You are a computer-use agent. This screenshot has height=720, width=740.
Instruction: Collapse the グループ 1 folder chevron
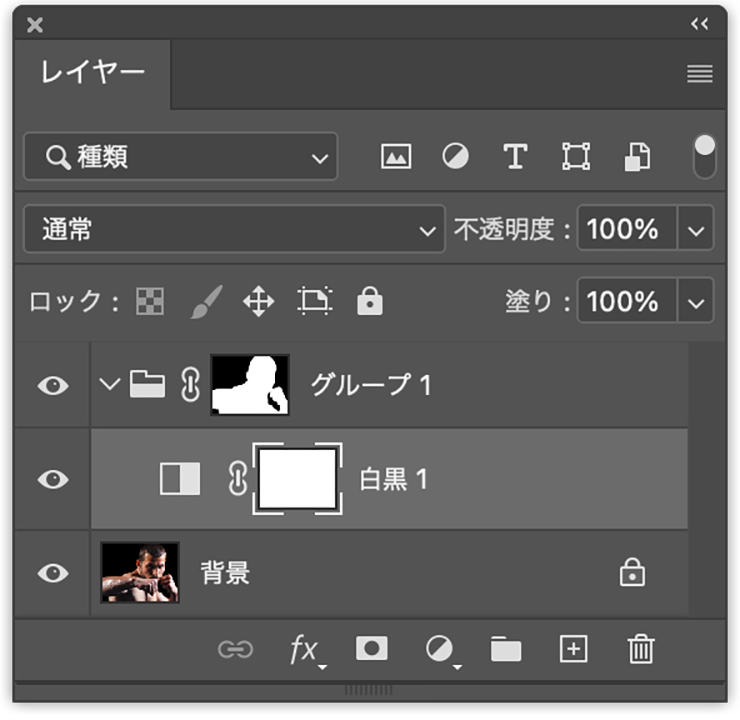click(110, 385)
